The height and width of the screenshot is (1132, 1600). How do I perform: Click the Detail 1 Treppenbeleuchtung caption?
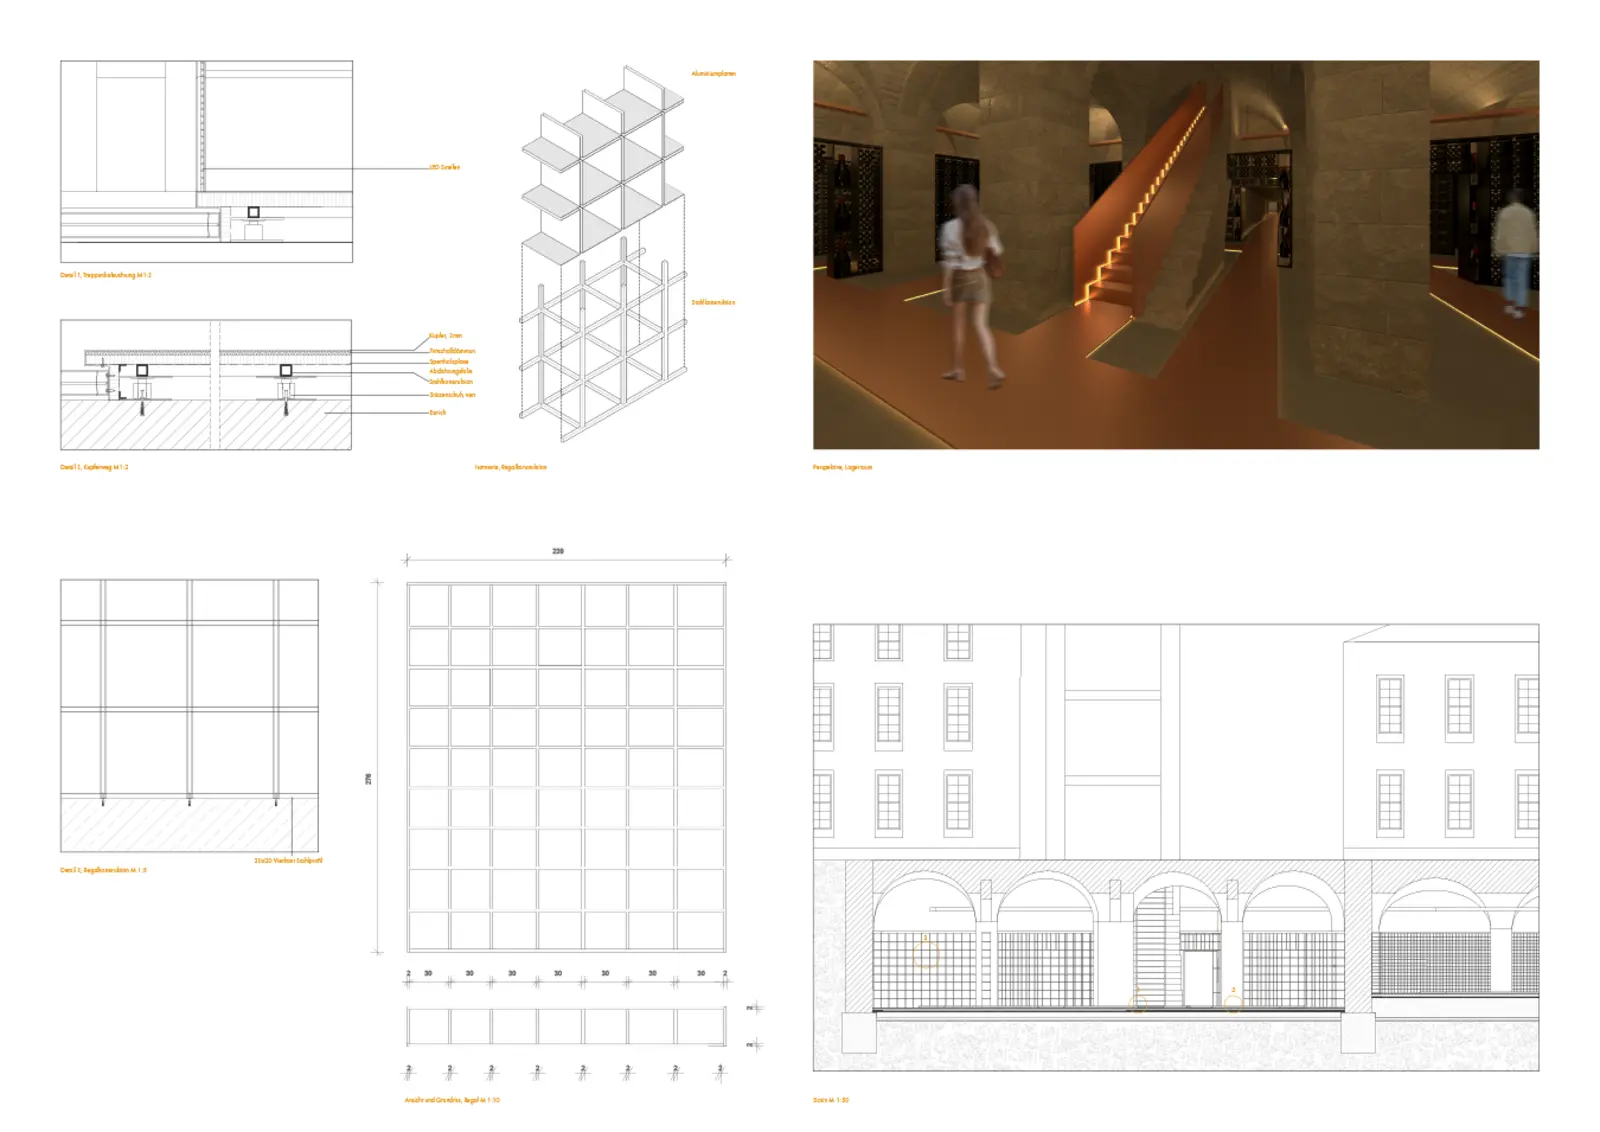coord(106,275)
